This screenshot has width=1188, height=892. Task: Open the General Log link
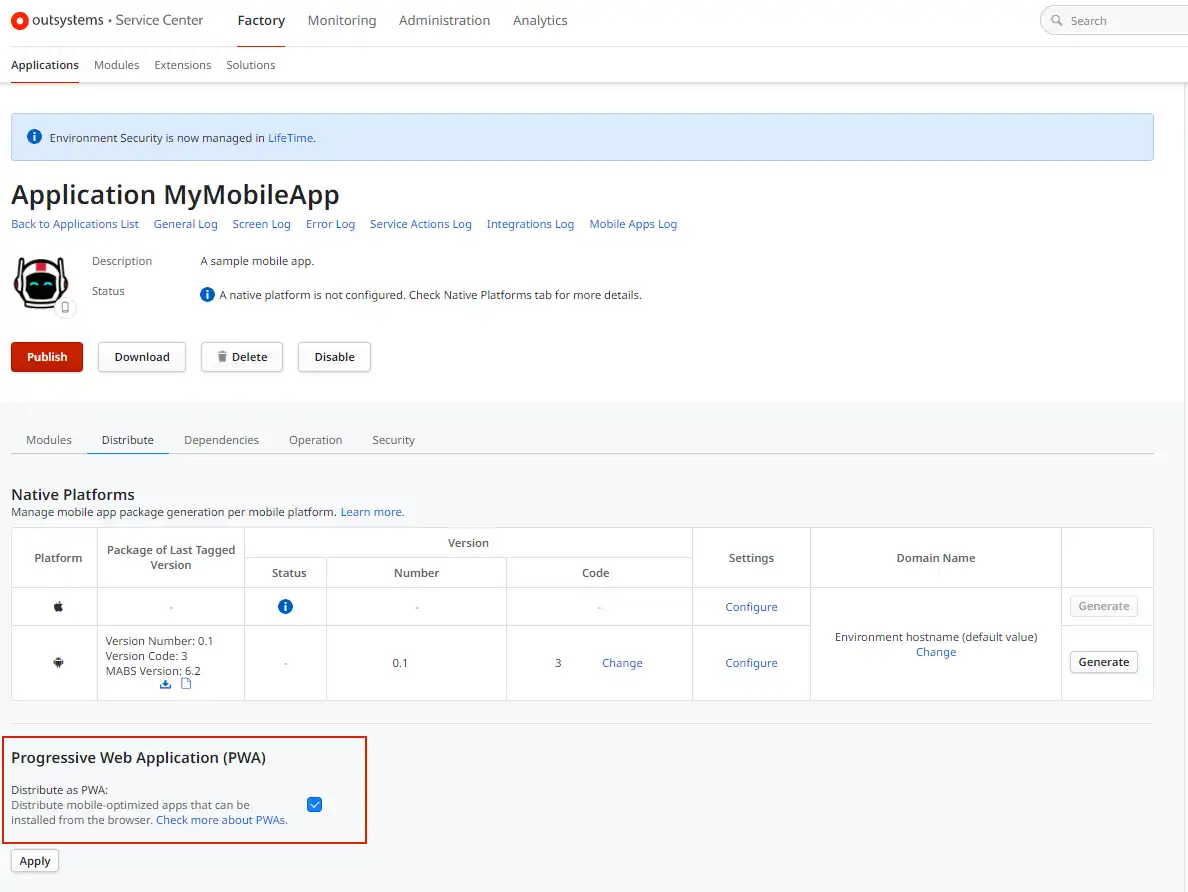pos(186,224)
